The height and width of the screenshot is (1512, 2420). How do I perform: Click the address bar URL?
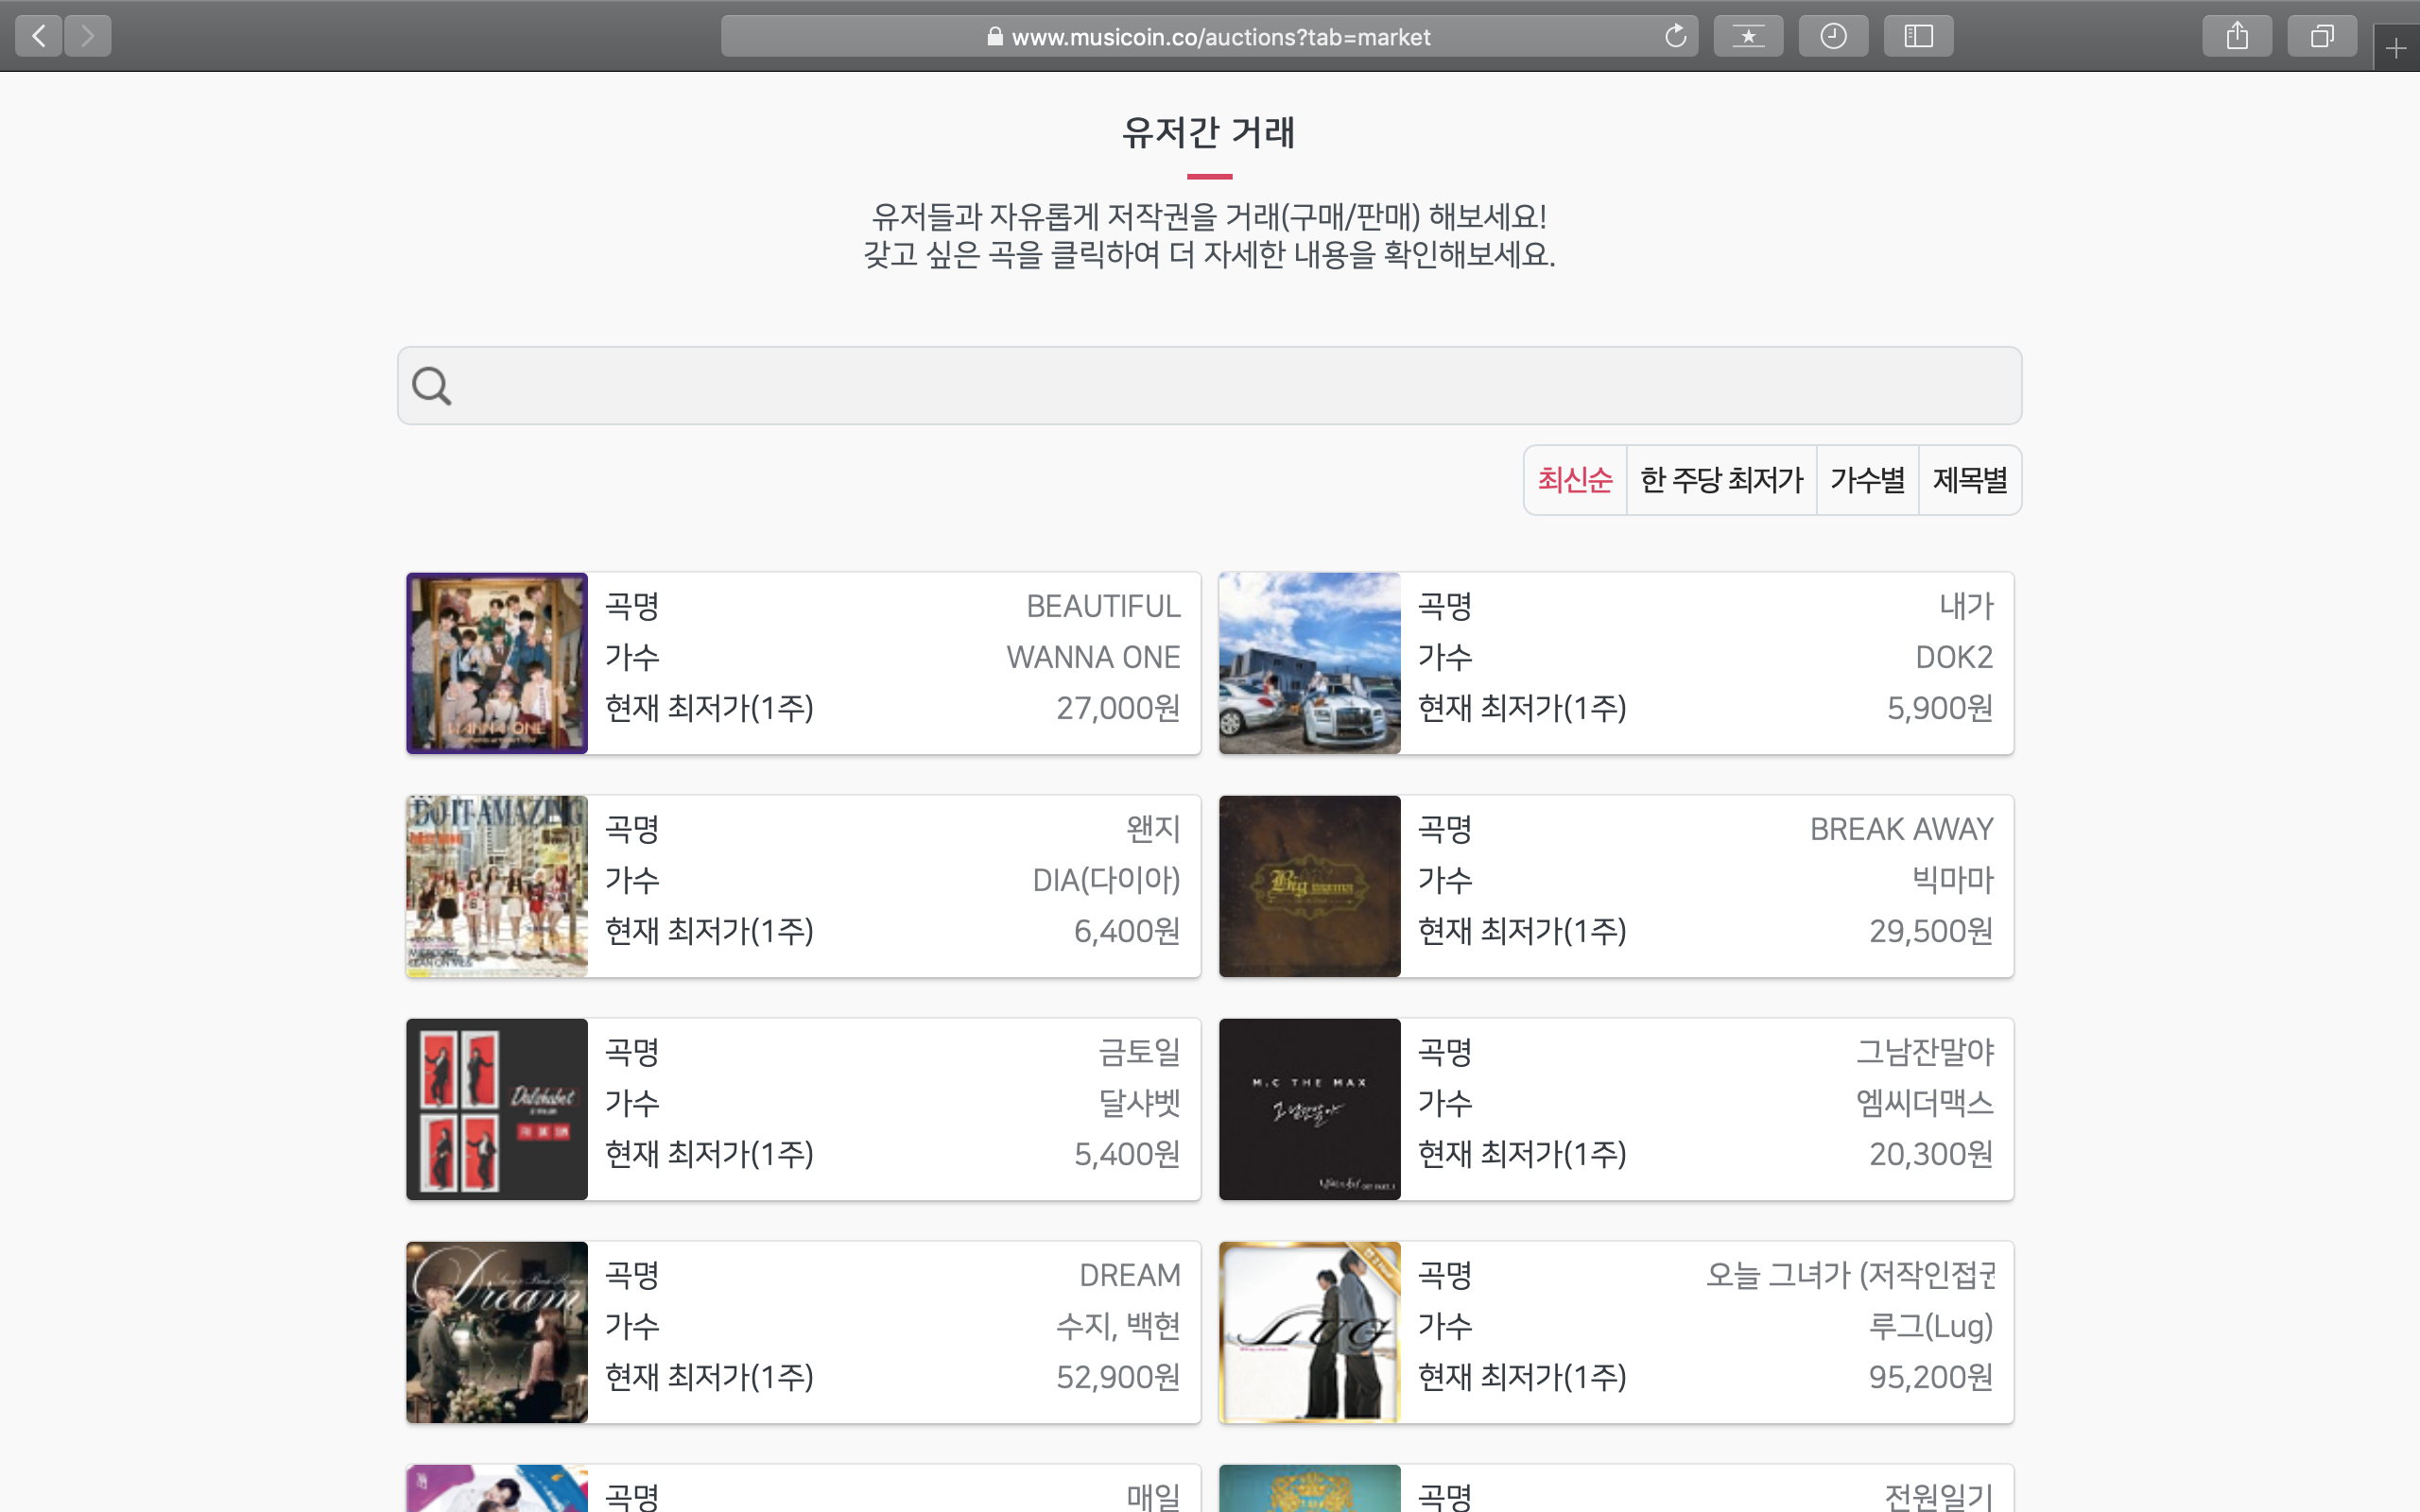(x=1220, y=37)
